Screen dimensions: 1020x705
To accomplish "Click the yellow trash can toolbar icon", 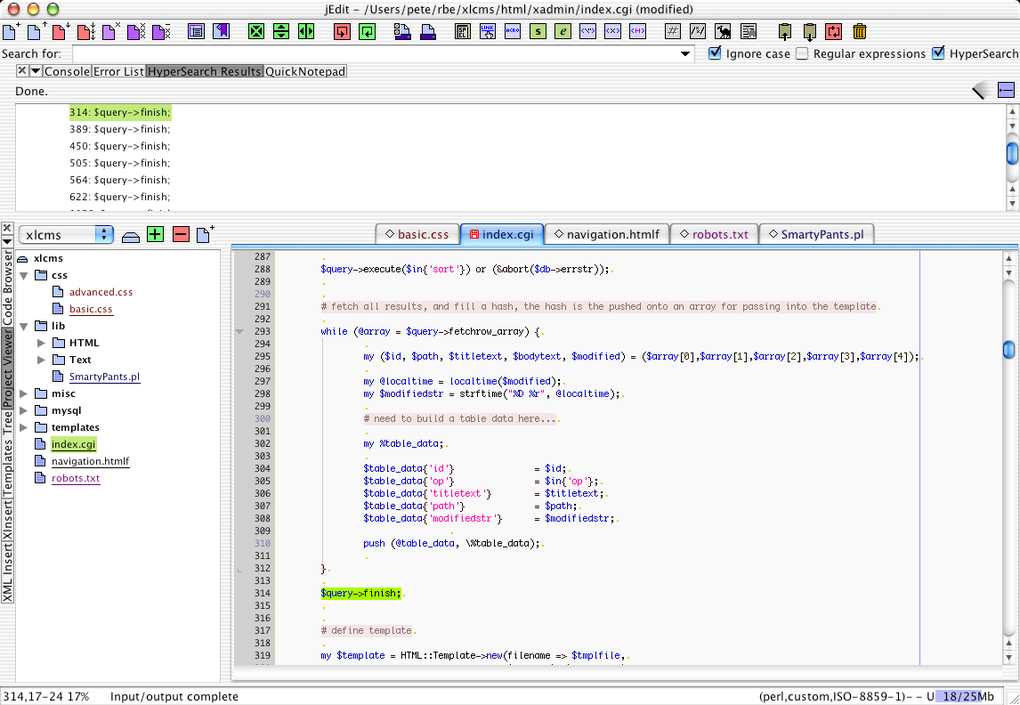I will point(860,32).
